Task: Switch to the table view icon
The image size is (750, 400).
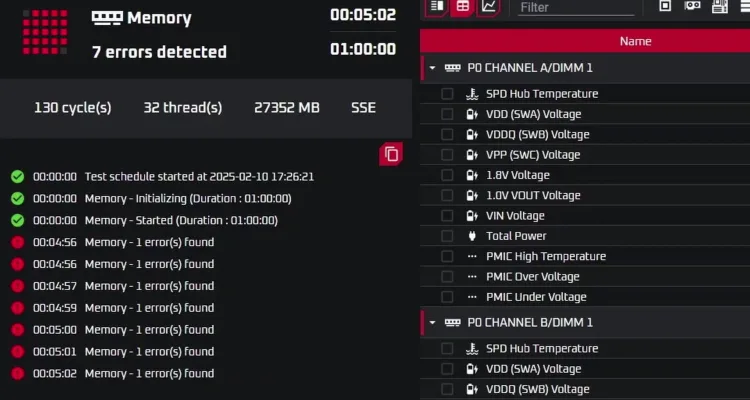Action: (x=463, y=6)
